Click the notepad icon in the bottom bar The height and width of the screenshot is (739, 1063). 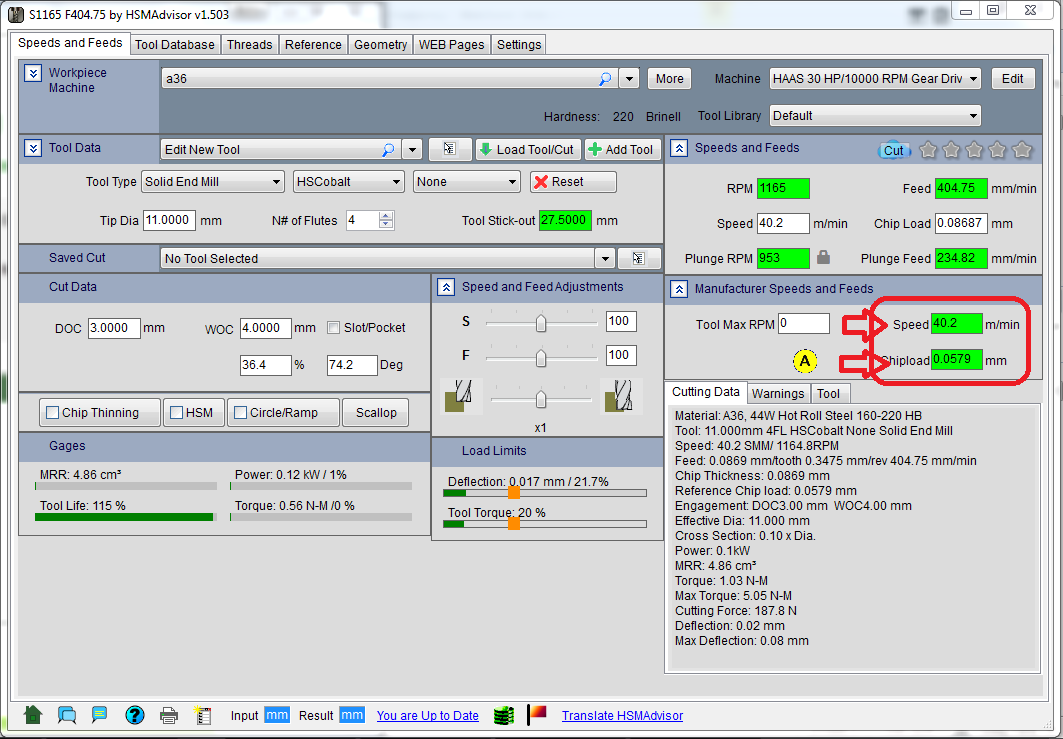pyautogui.click(x=203, y=715)
